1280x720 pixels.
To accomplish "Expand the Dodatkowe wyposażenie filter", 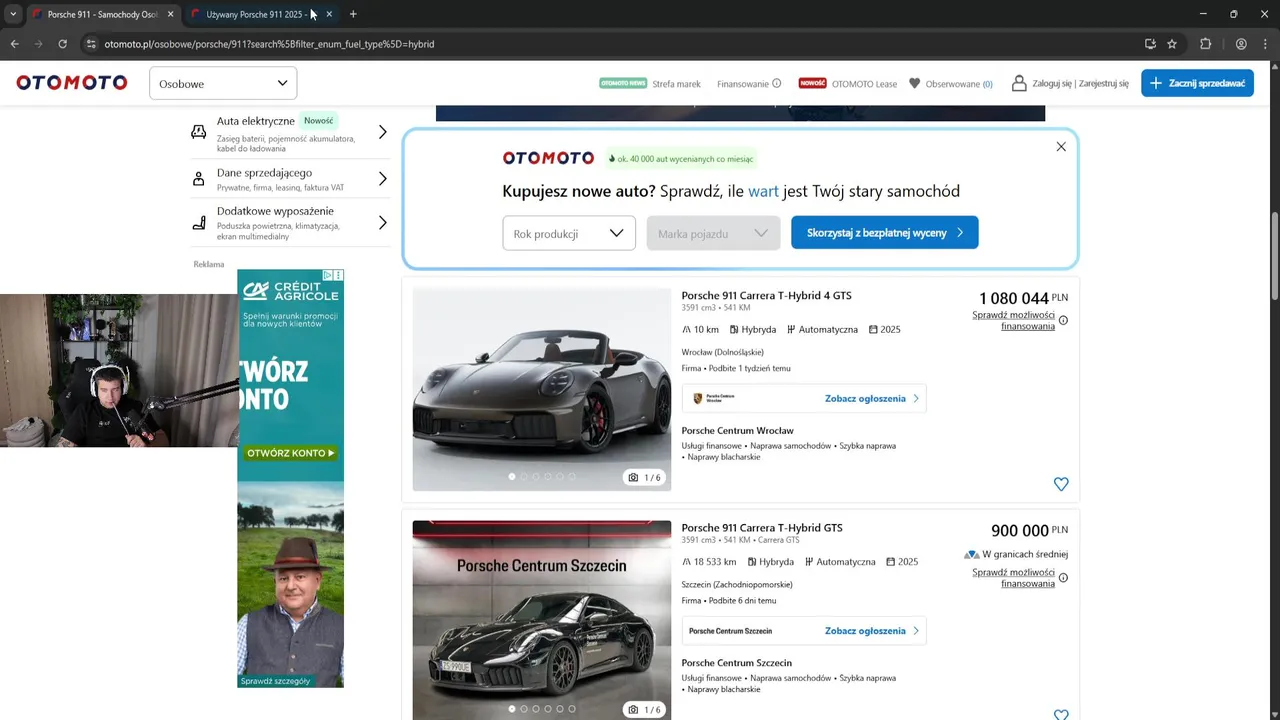I will click(289, 223).
